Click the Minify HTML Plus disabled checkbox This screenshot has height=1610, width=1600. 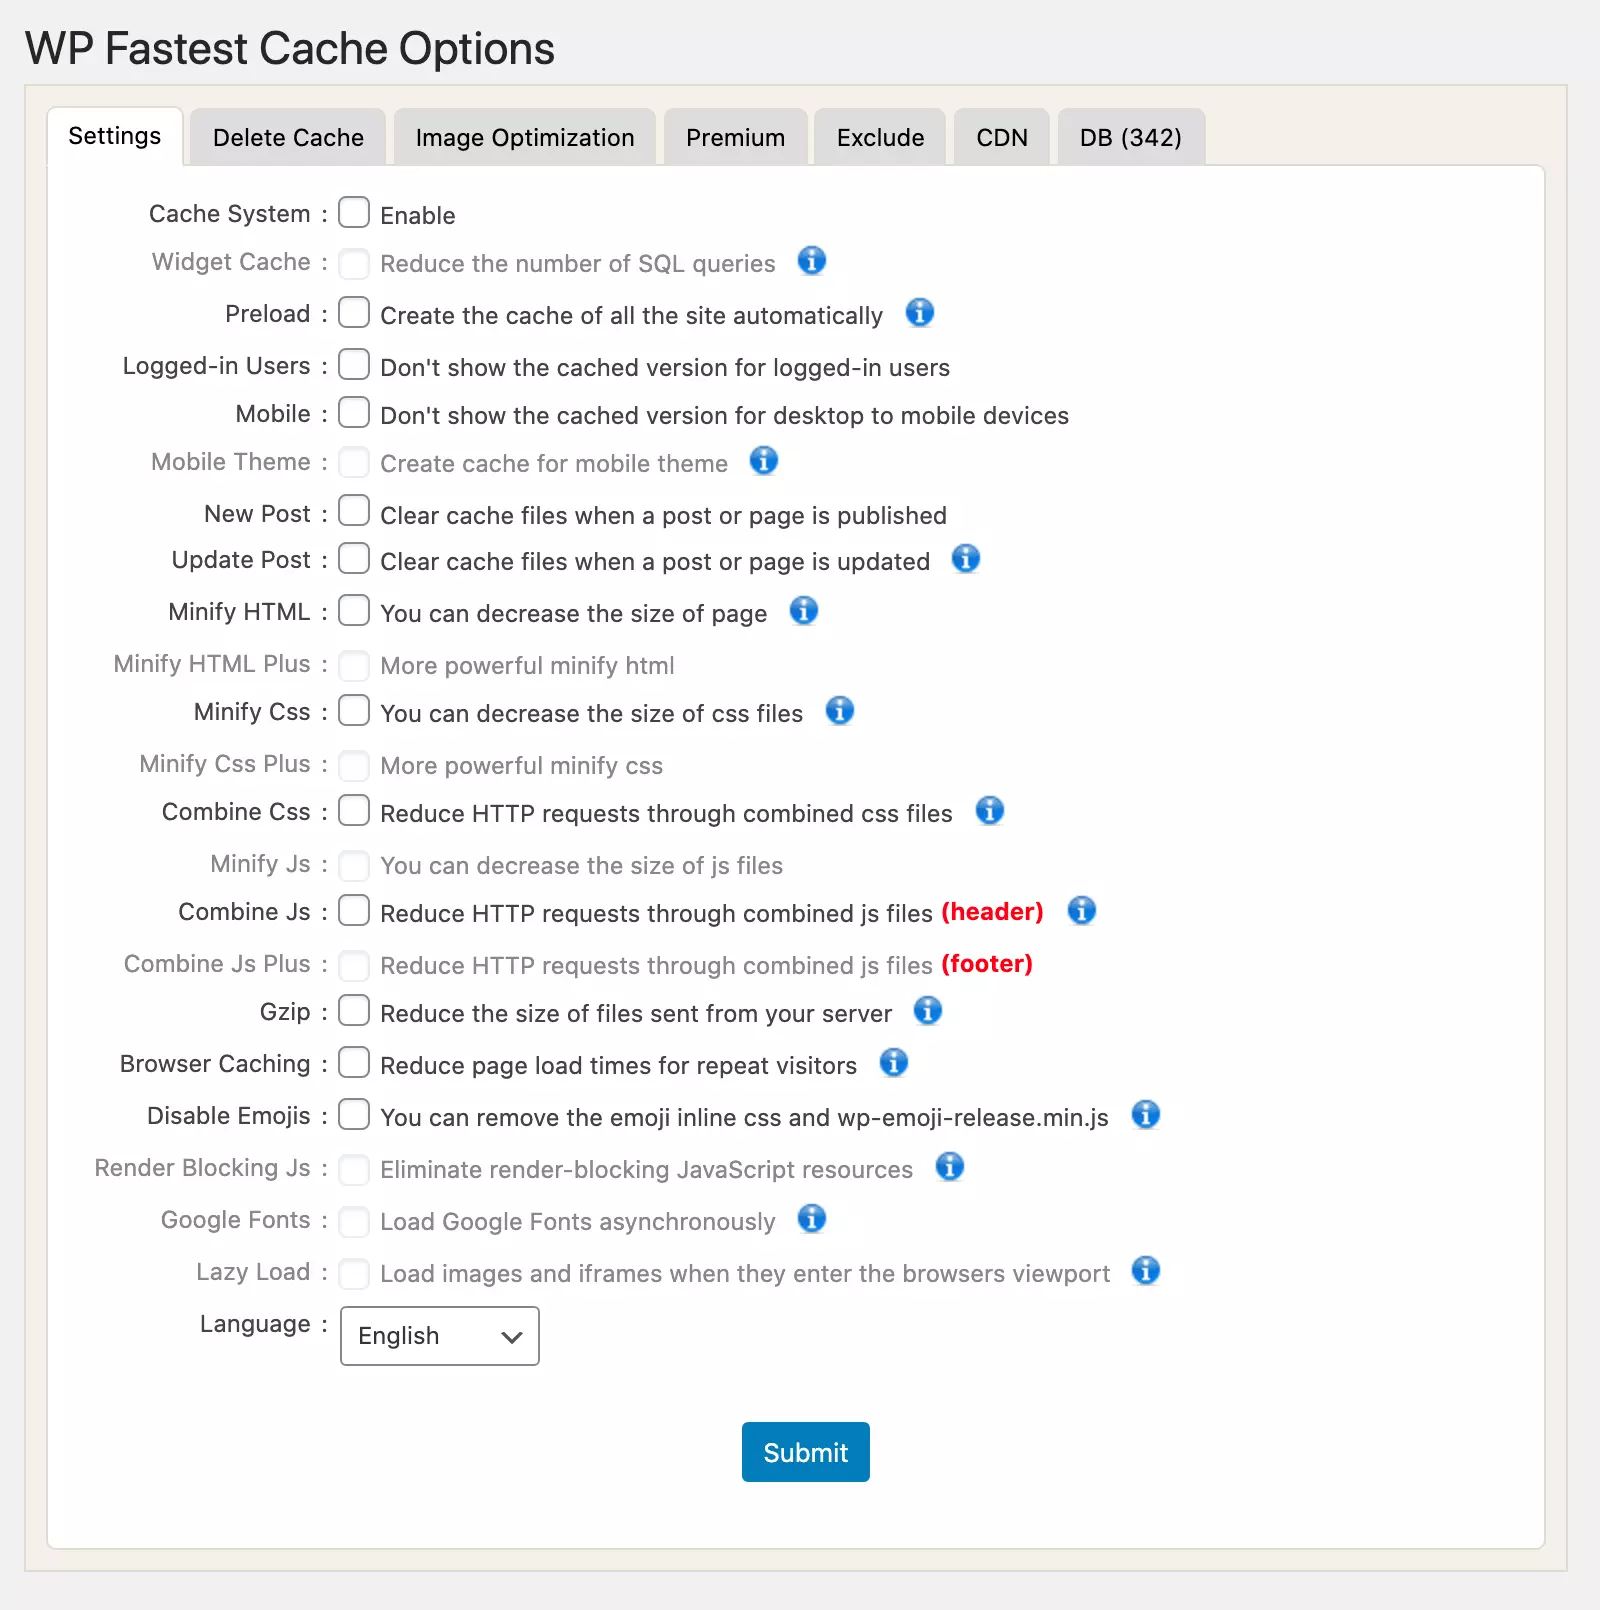pyautogui.click(x=354, y=666)
